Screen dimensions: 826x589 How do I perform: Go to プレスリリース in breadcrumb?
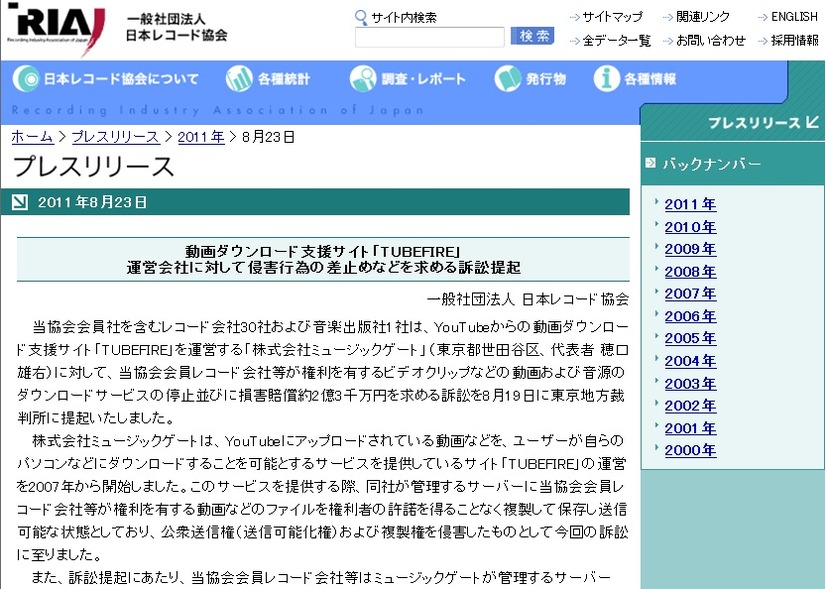pyautogui.click(x=115, y=137)
